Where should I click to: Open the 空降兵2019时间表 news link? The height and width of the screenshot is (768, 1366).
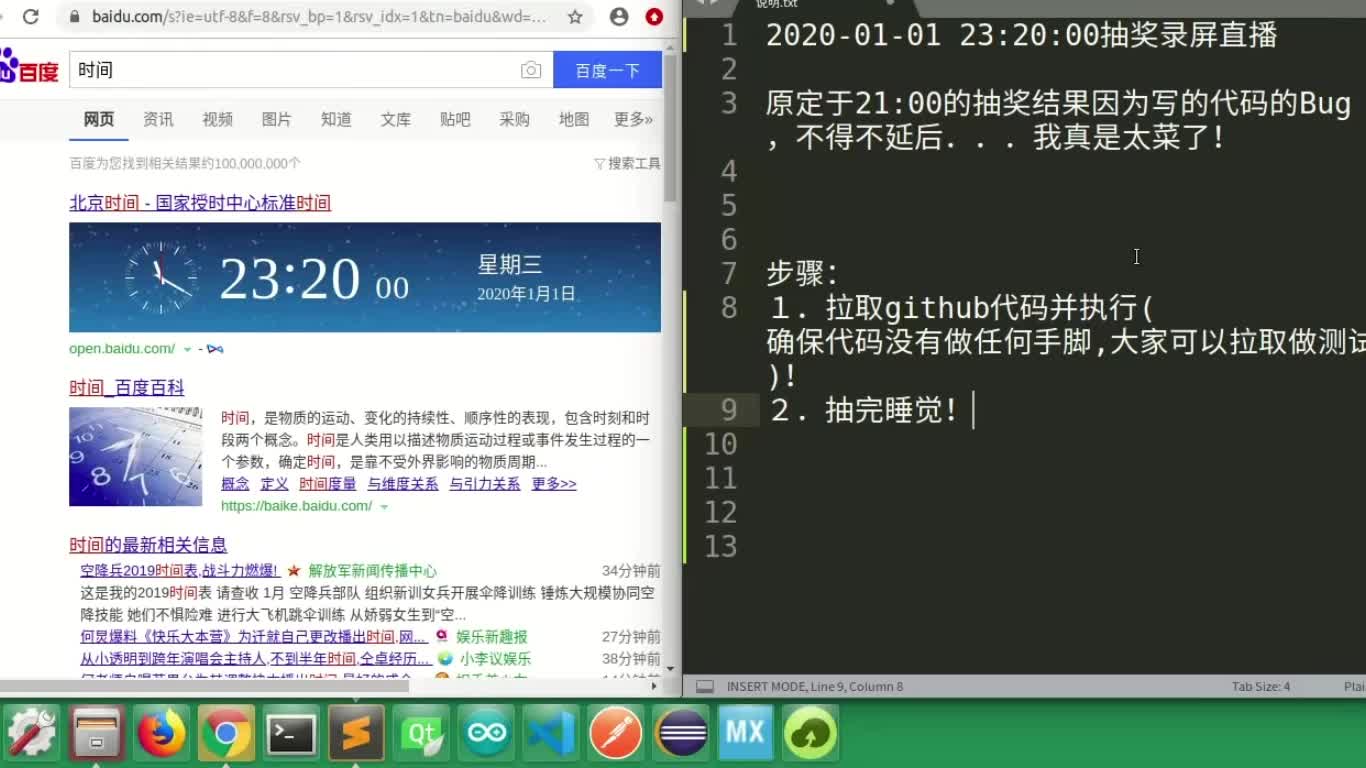click(x=180, y=571)
